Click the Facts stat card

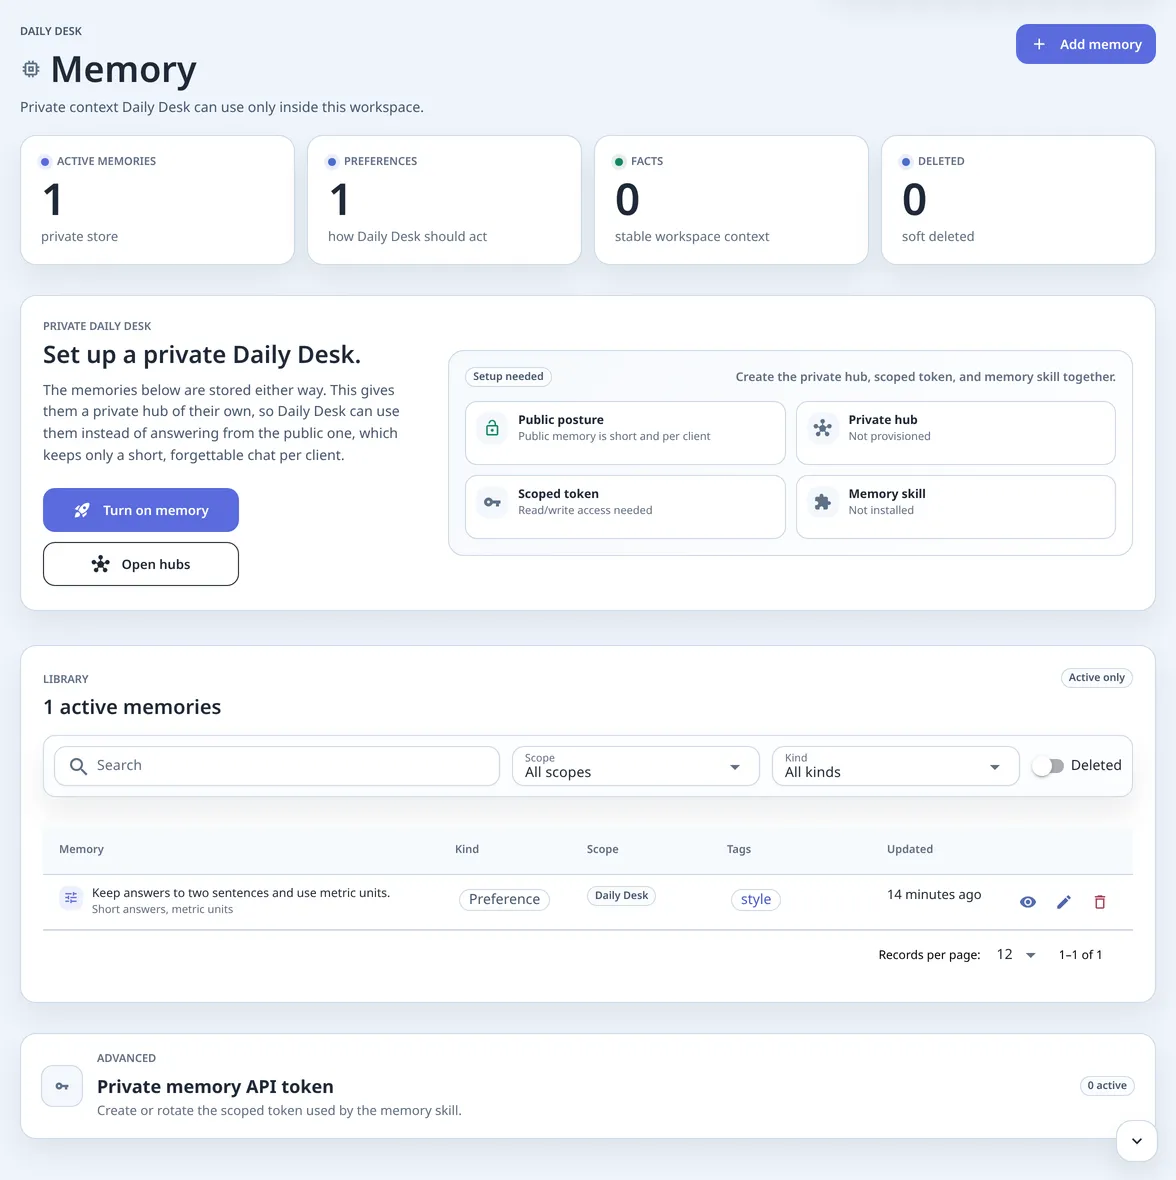(x=731, y=200)
